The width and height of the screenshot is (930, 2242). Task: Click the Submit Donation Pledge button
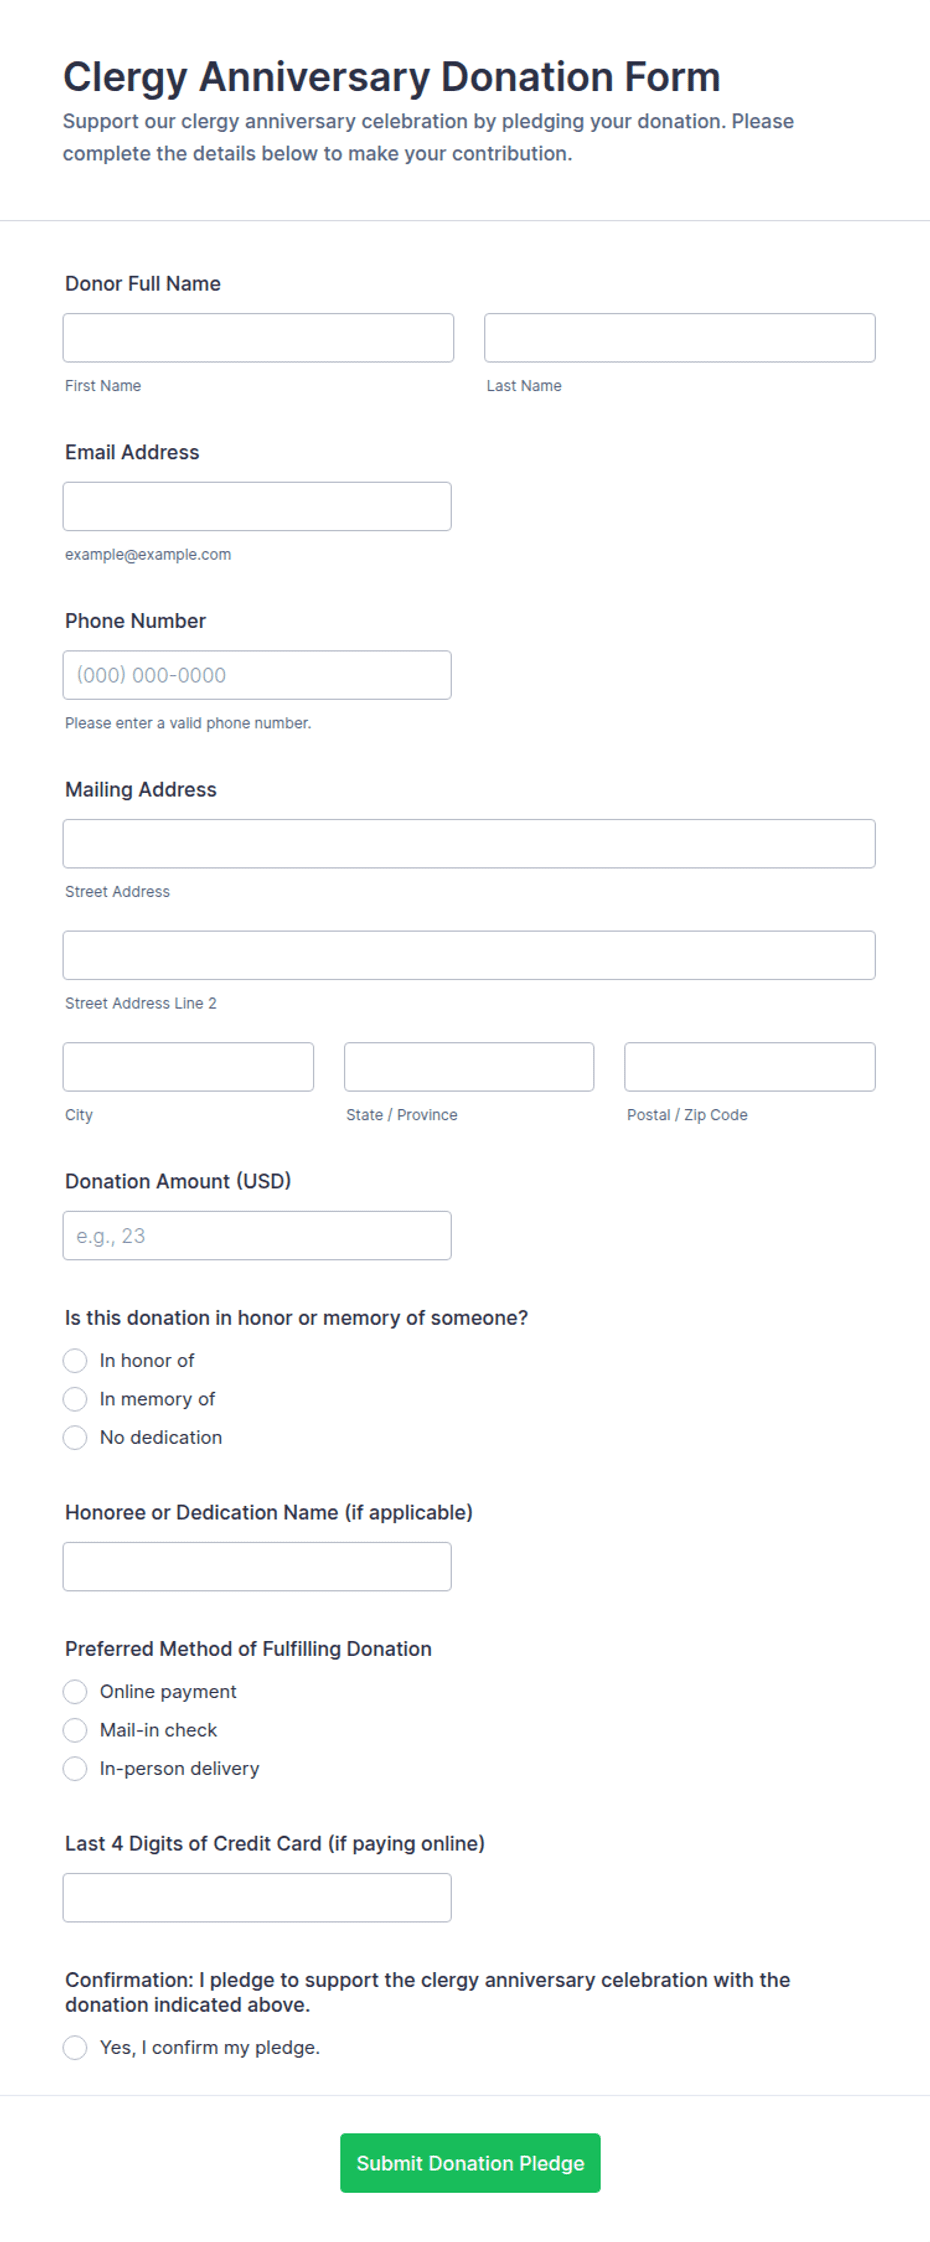tap(469, 2163)
